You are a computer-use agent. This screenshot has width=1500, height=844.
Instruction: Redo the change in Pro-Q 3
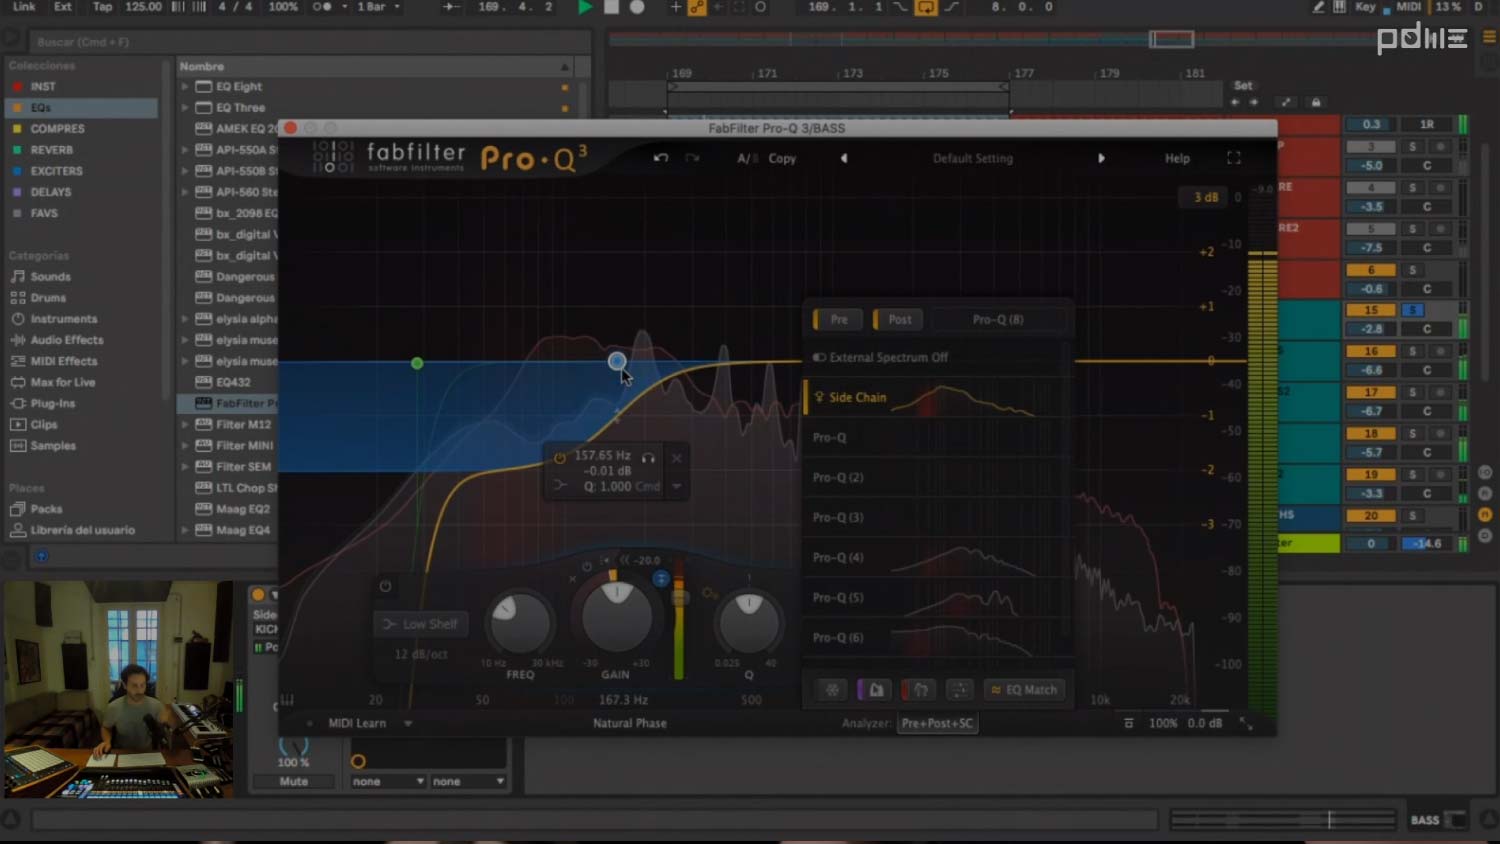pyautogui.click(x=692, y=158)
